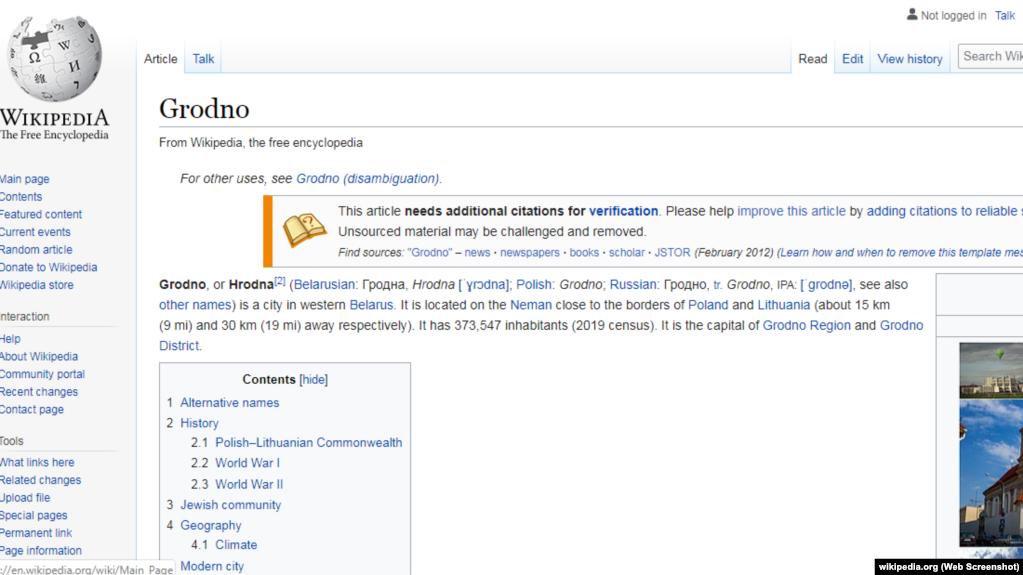This screenshot has width=1023, height=575.
Task: Open the Talk tab
Action: coord(203,59)
